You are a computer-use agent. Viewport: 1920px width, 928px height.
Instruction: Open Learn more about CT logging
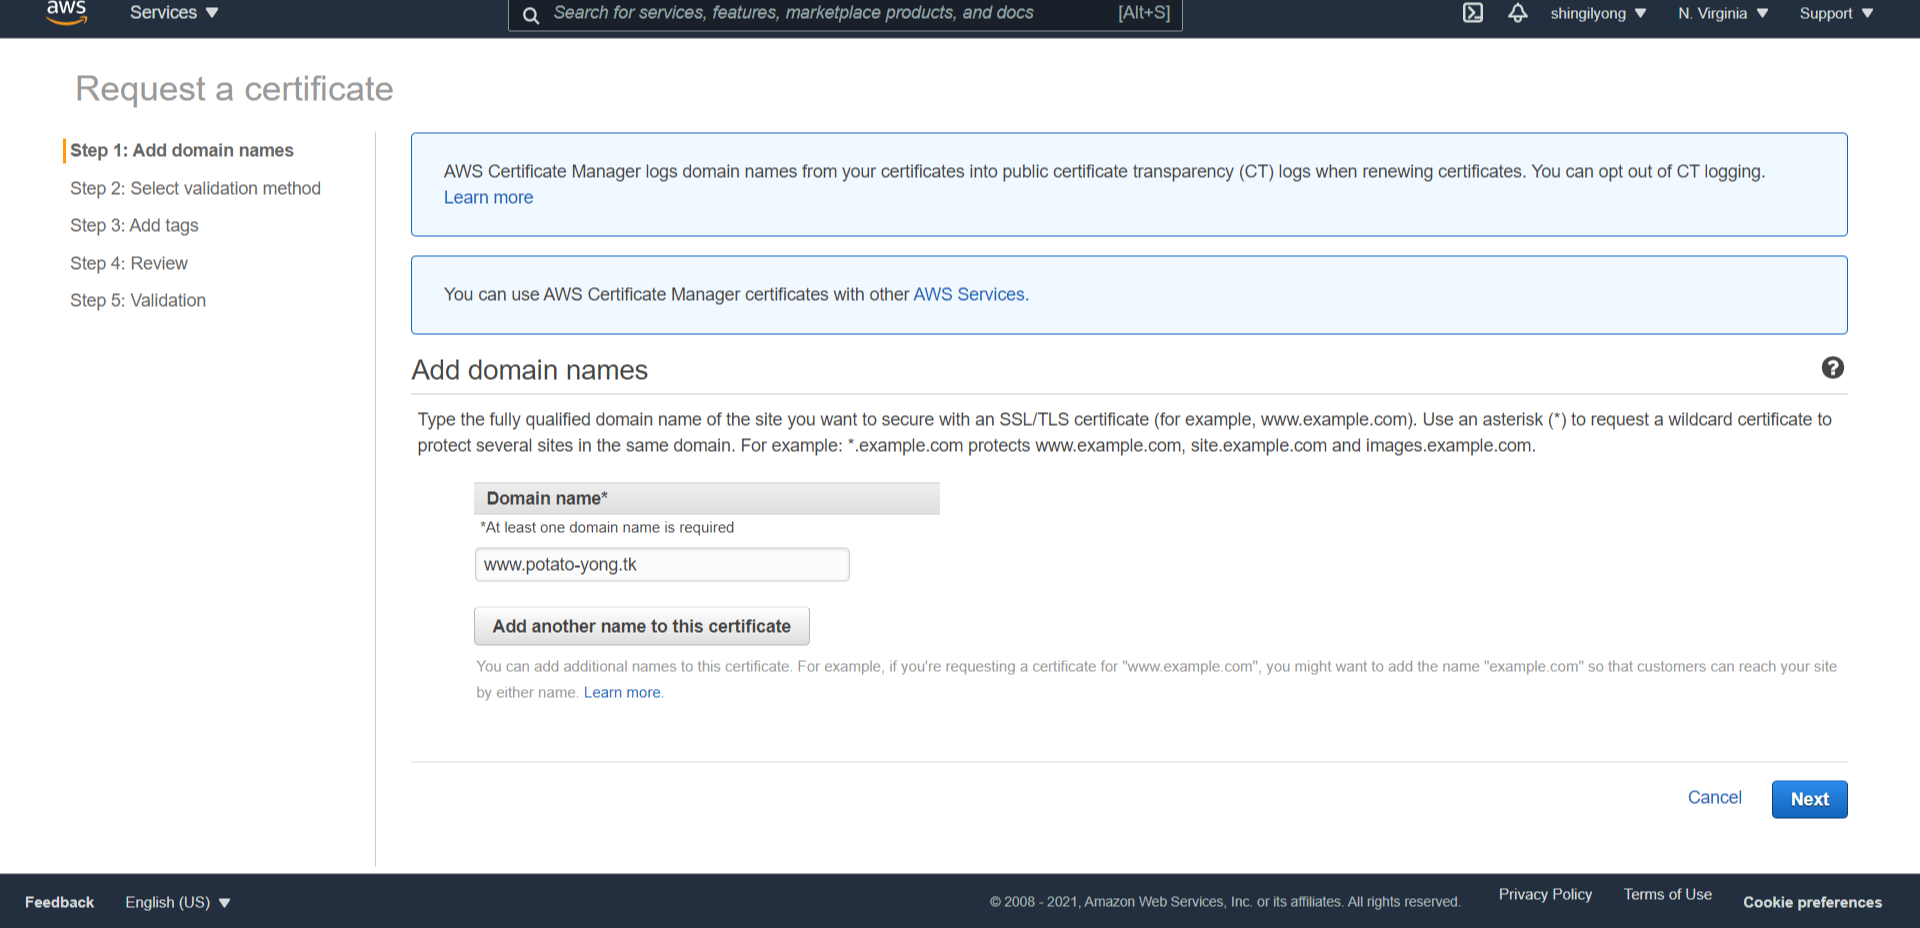tap(488, 197)
